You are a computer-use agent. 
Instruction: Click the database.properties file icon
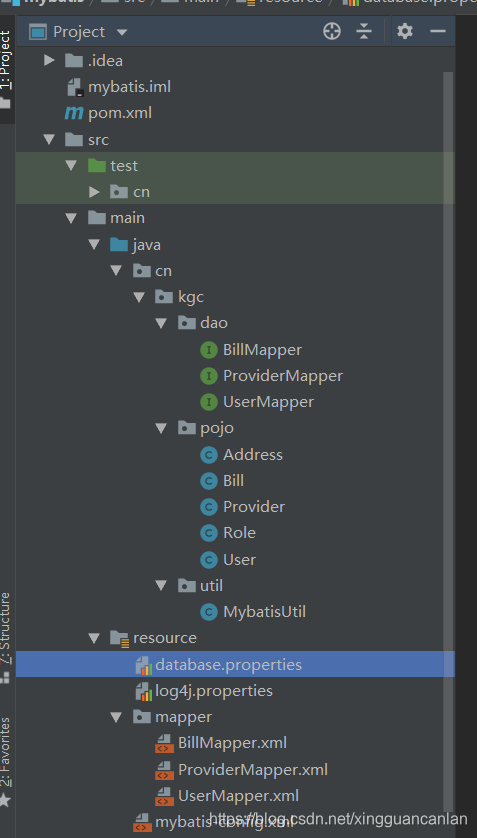(144, 665)
